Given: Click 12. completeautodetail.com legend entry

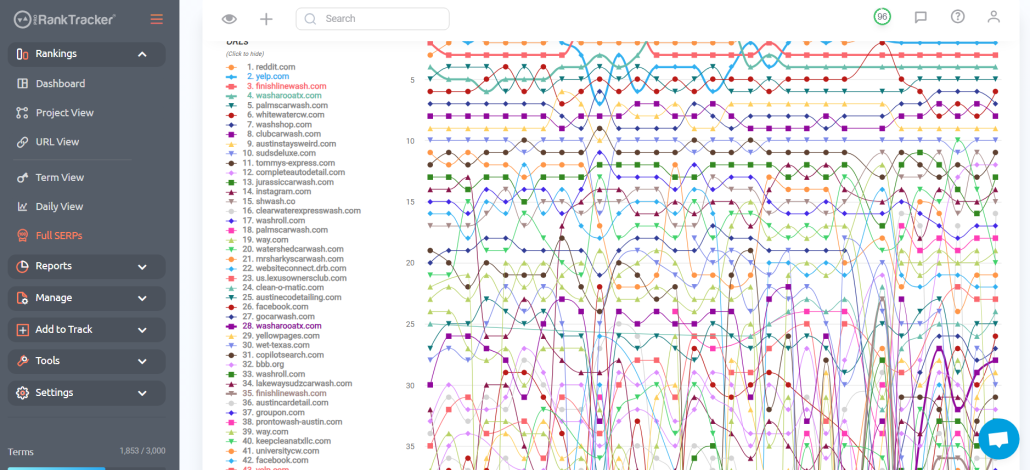Looking at the screenshot, I should [x=285, y=172].
